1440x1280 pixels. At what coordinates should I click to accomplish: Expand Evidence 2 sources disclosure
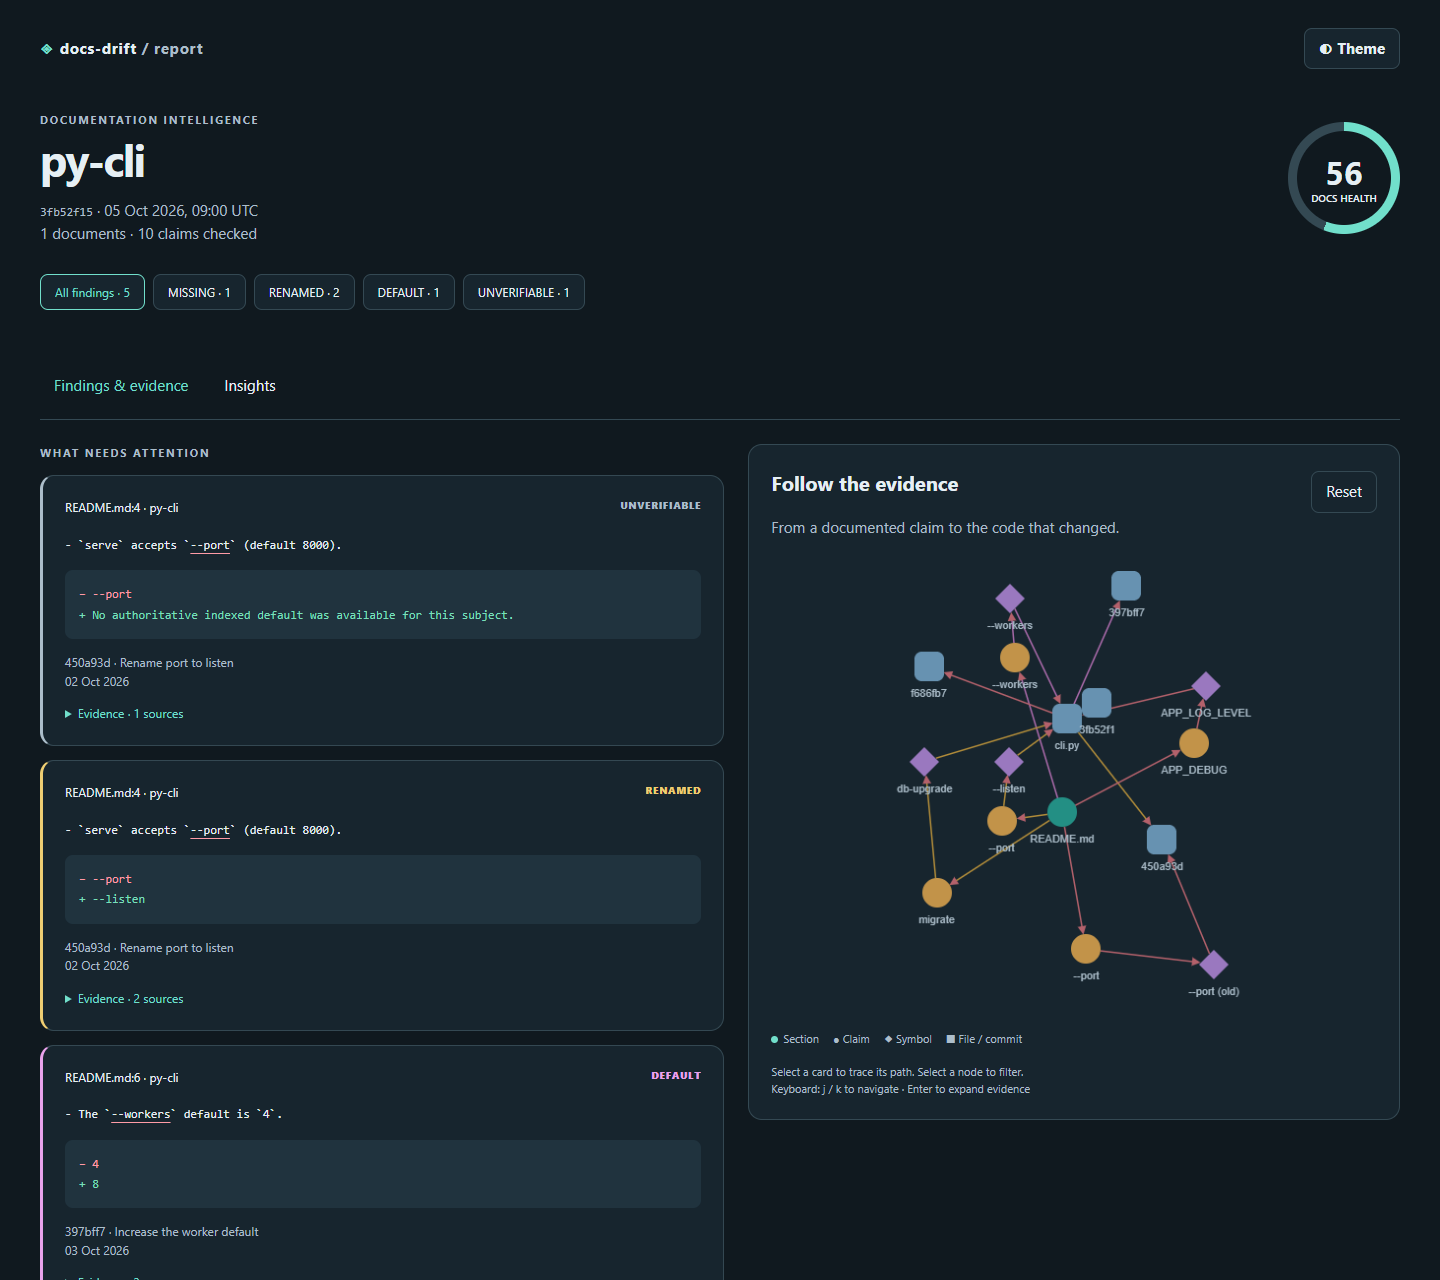[x=124, y=999]
